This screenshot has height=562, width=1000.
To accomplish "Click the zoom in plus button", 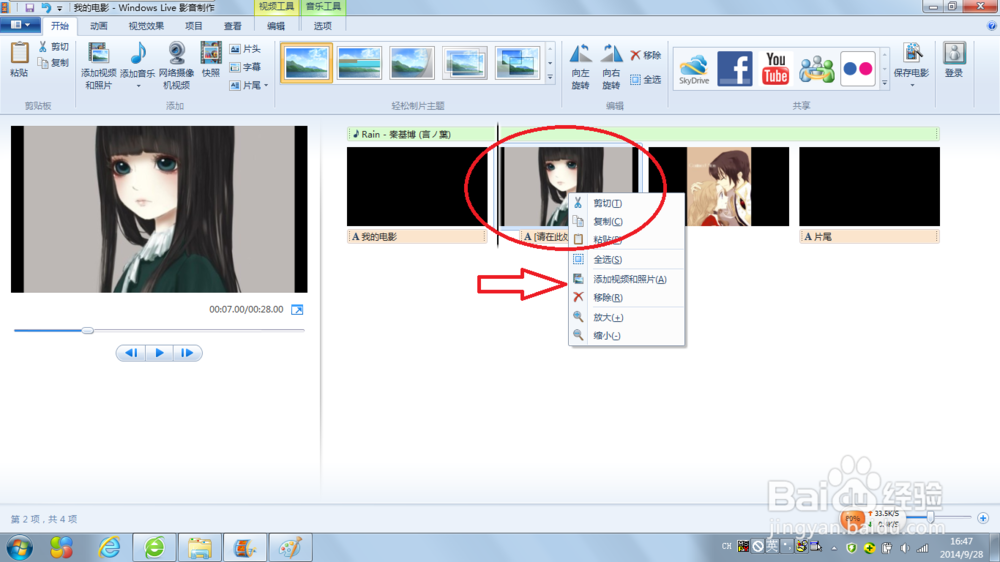I will [x=983, y=518].
